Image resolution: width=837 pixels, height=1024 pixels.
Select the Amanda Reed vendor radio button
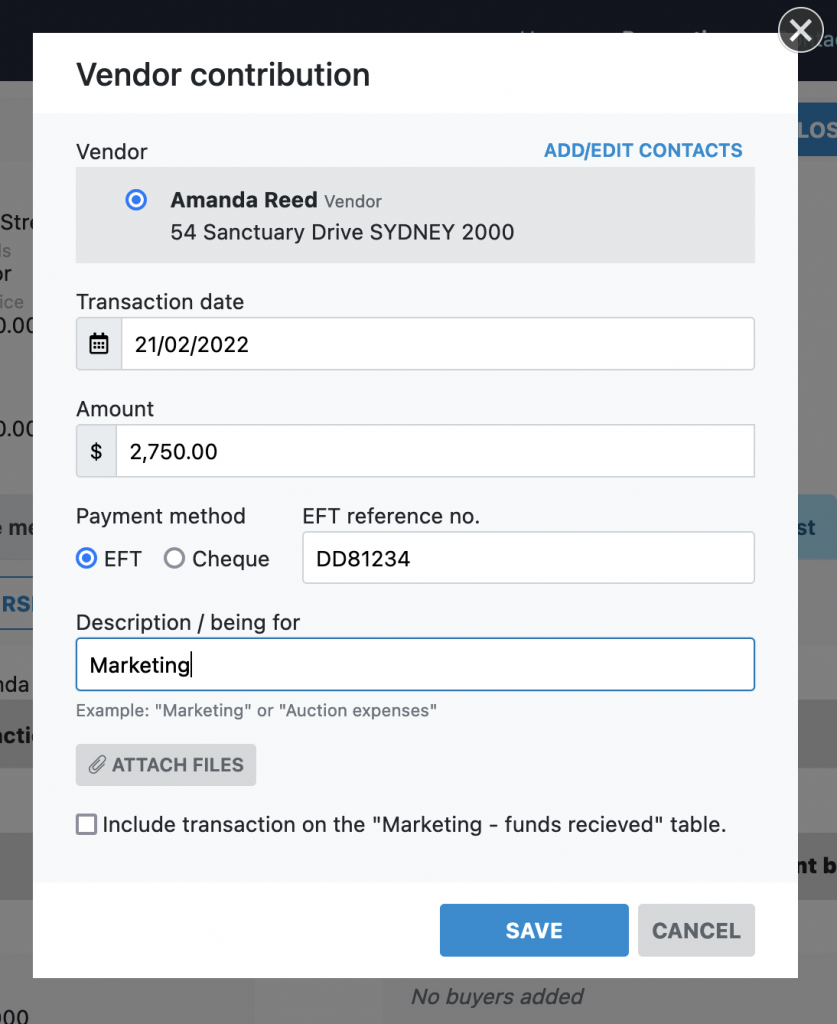(136, 200)
